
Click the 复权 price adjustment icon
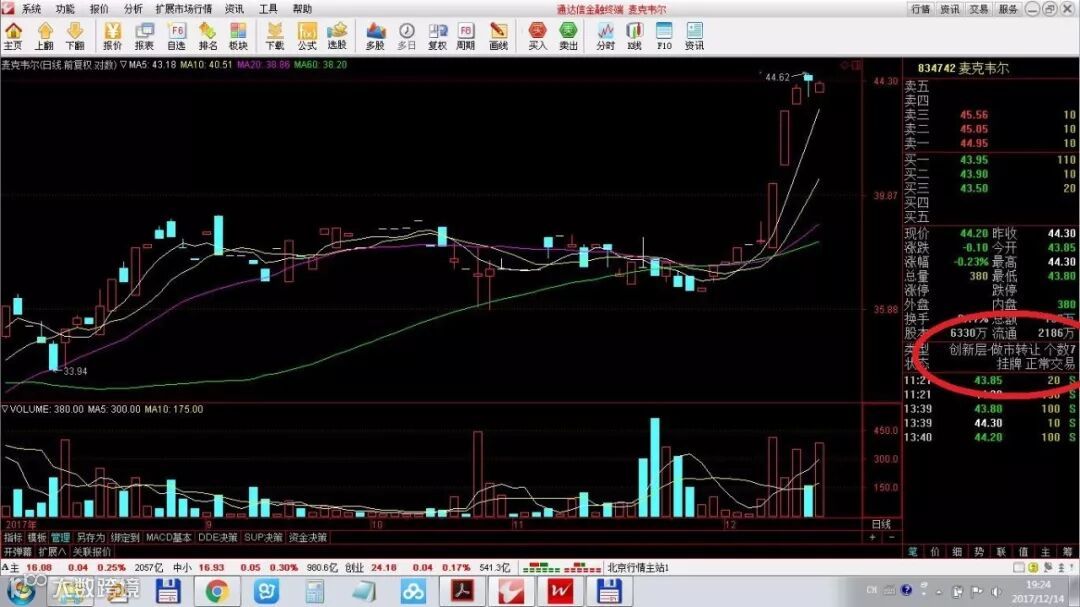pos(437,36)
